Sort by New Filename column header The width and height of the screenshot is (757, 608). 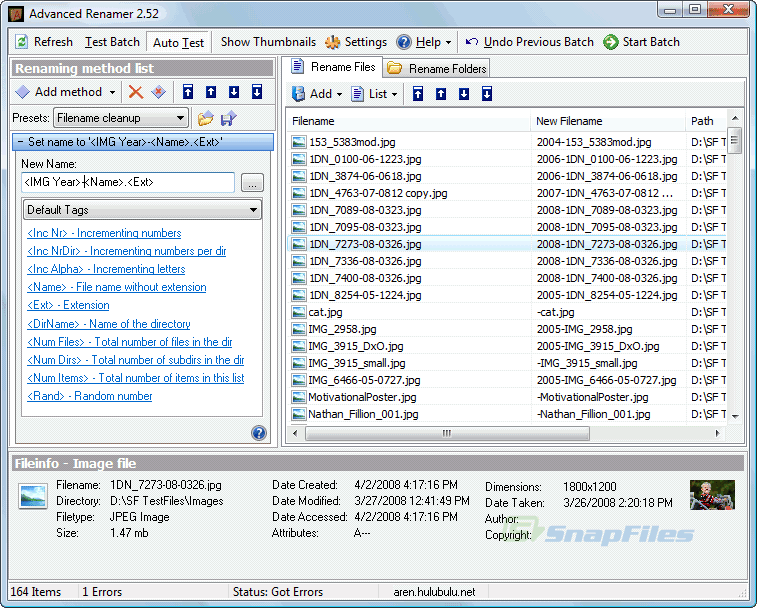[608, 121]
